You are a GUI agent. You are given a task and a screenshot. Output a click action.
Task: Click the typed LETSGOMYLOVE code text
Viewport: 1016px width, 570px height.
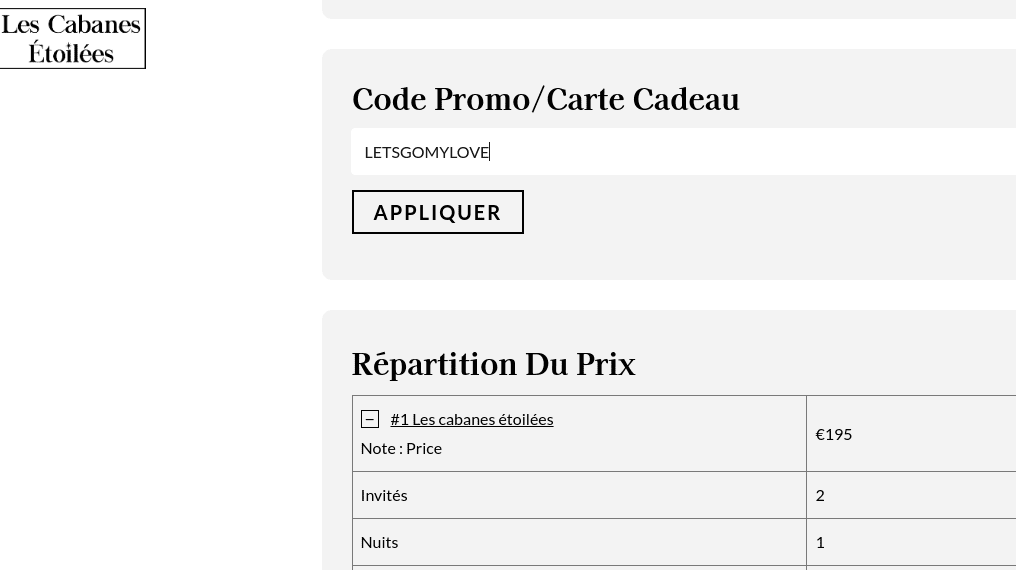(x=426, y=152)
